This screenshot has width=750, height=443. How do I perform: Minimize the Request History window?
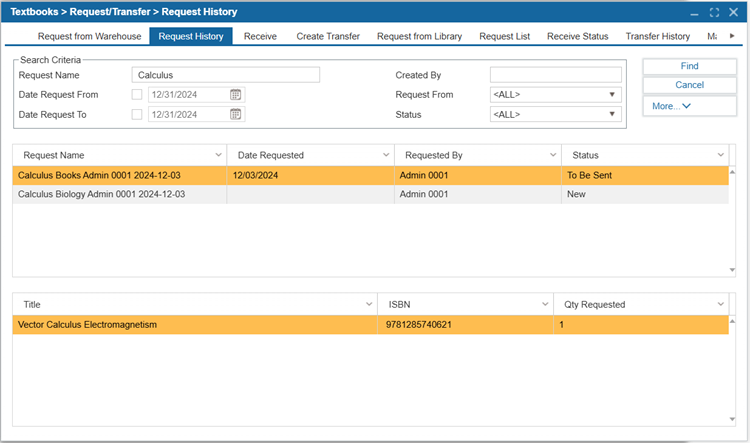click(695, 13)
